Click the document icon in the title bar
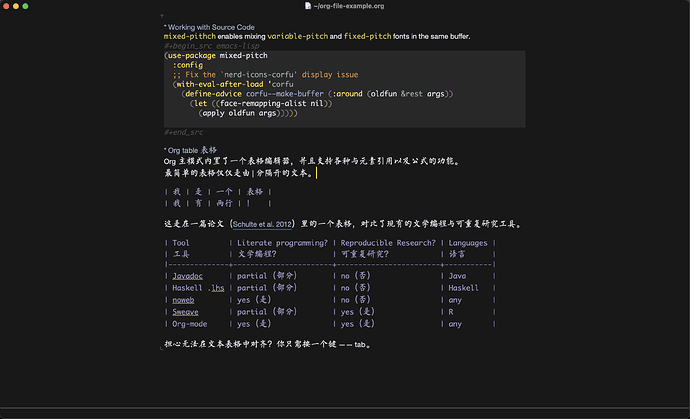Screen dimensions: 690x419 [x=307, y=6]
